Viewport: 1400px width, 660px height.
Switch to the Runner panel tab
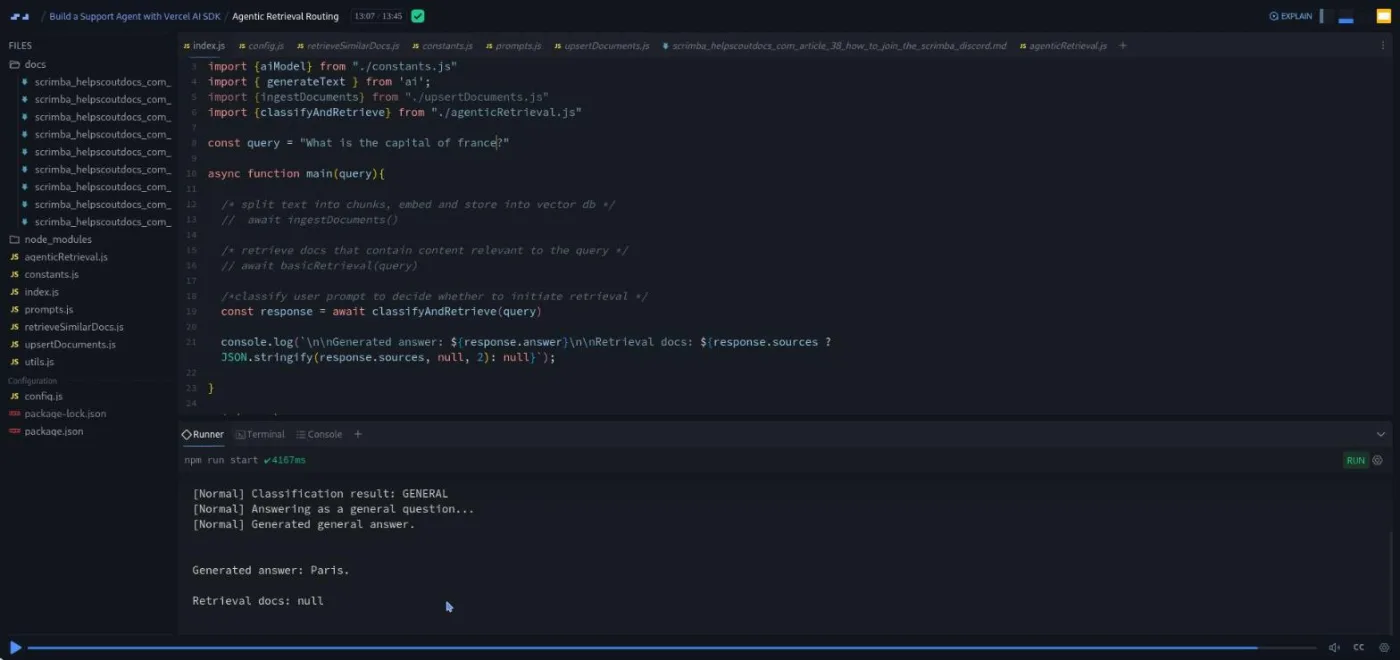203,434
